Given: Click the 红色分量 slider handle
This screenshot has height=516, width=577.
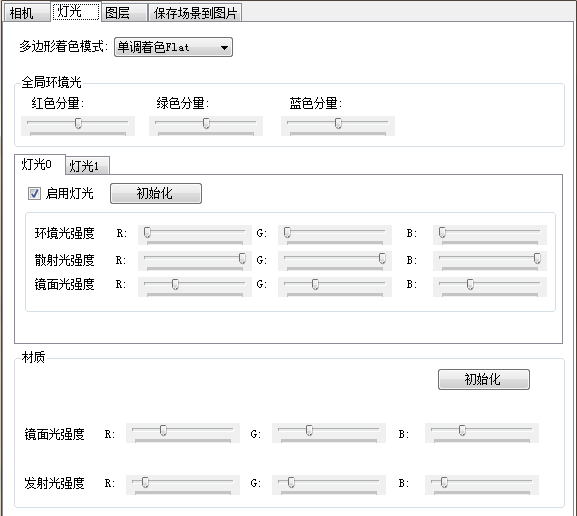Looking at the screenshot, I should pos(78,123).
